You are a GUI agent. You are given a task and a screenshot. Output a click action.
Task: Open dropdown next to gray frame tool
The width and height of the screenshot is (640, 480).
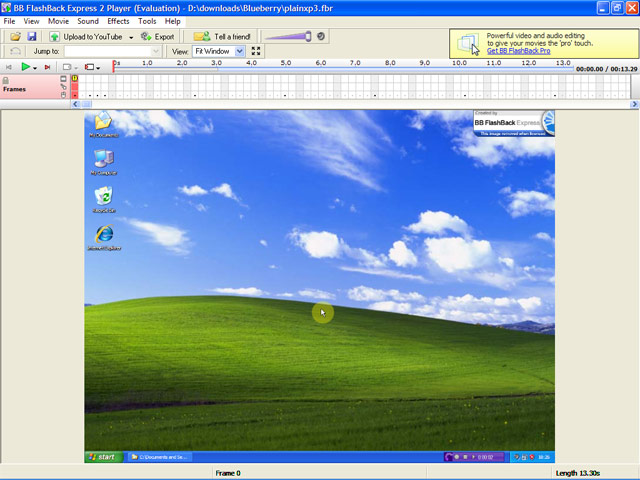pos(76,68)
